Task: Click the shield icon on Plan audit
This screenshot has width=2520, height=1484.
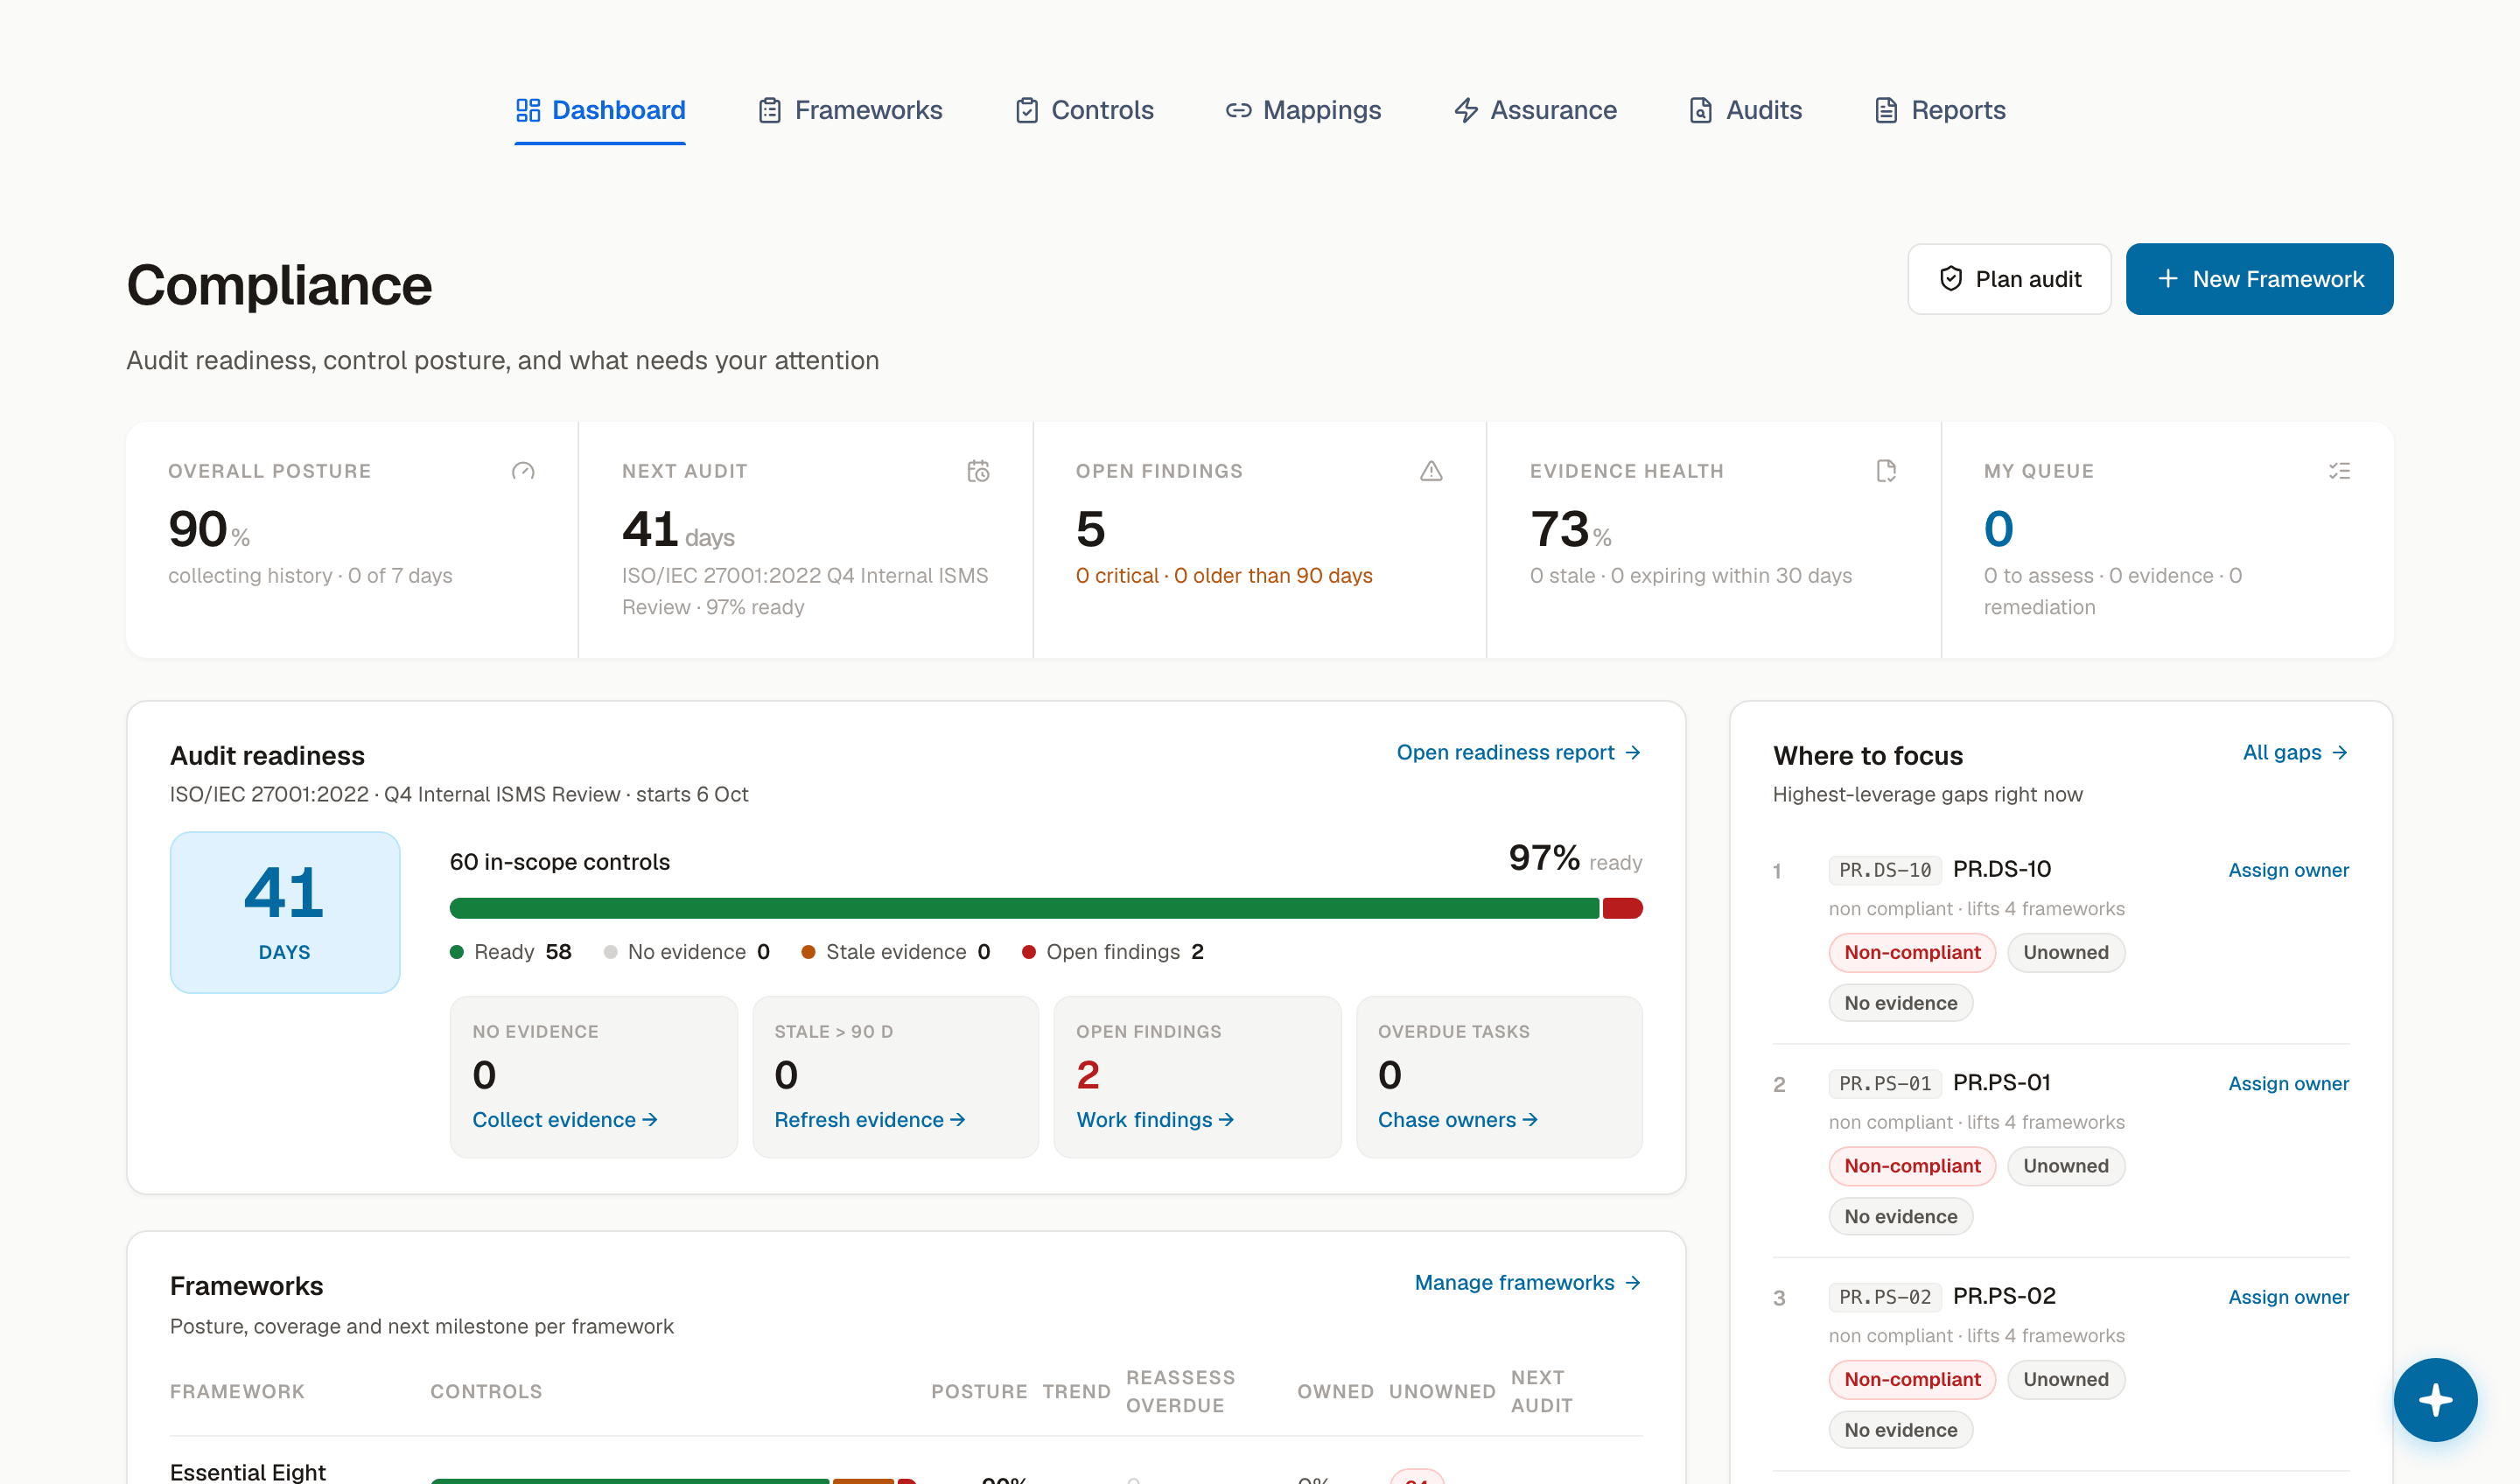Action: point(1950,279)
